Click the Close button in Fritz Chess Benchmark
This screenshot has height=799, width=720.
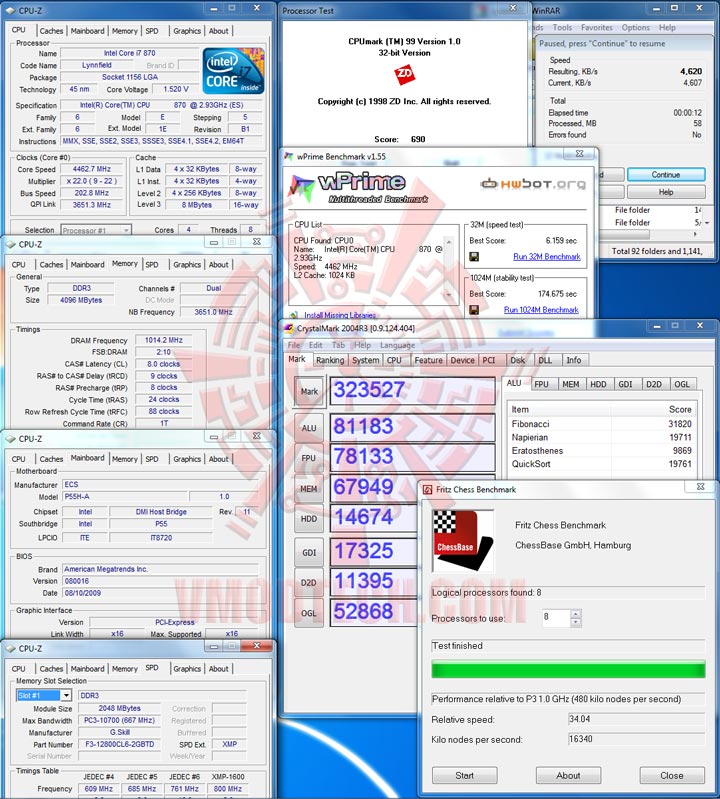(x=672, y=776)
